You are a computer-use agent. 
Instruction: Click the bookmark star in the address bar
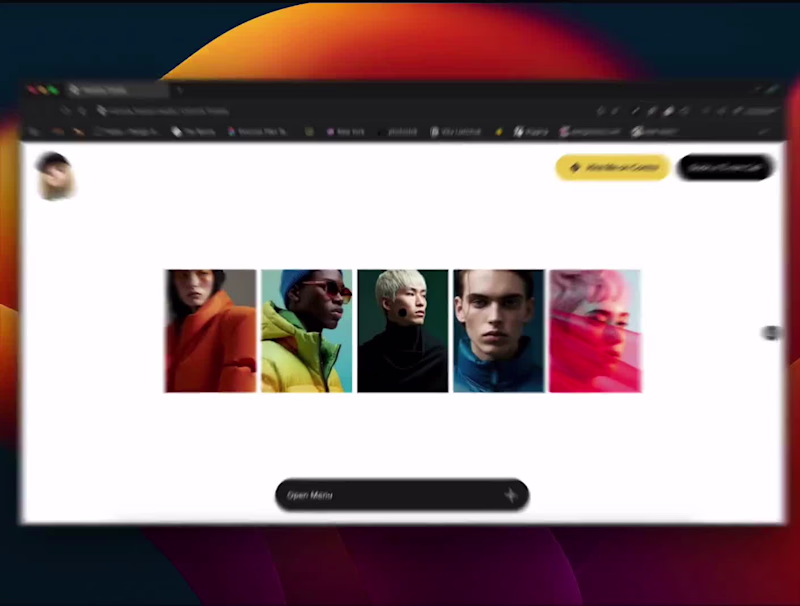(599, 111)
